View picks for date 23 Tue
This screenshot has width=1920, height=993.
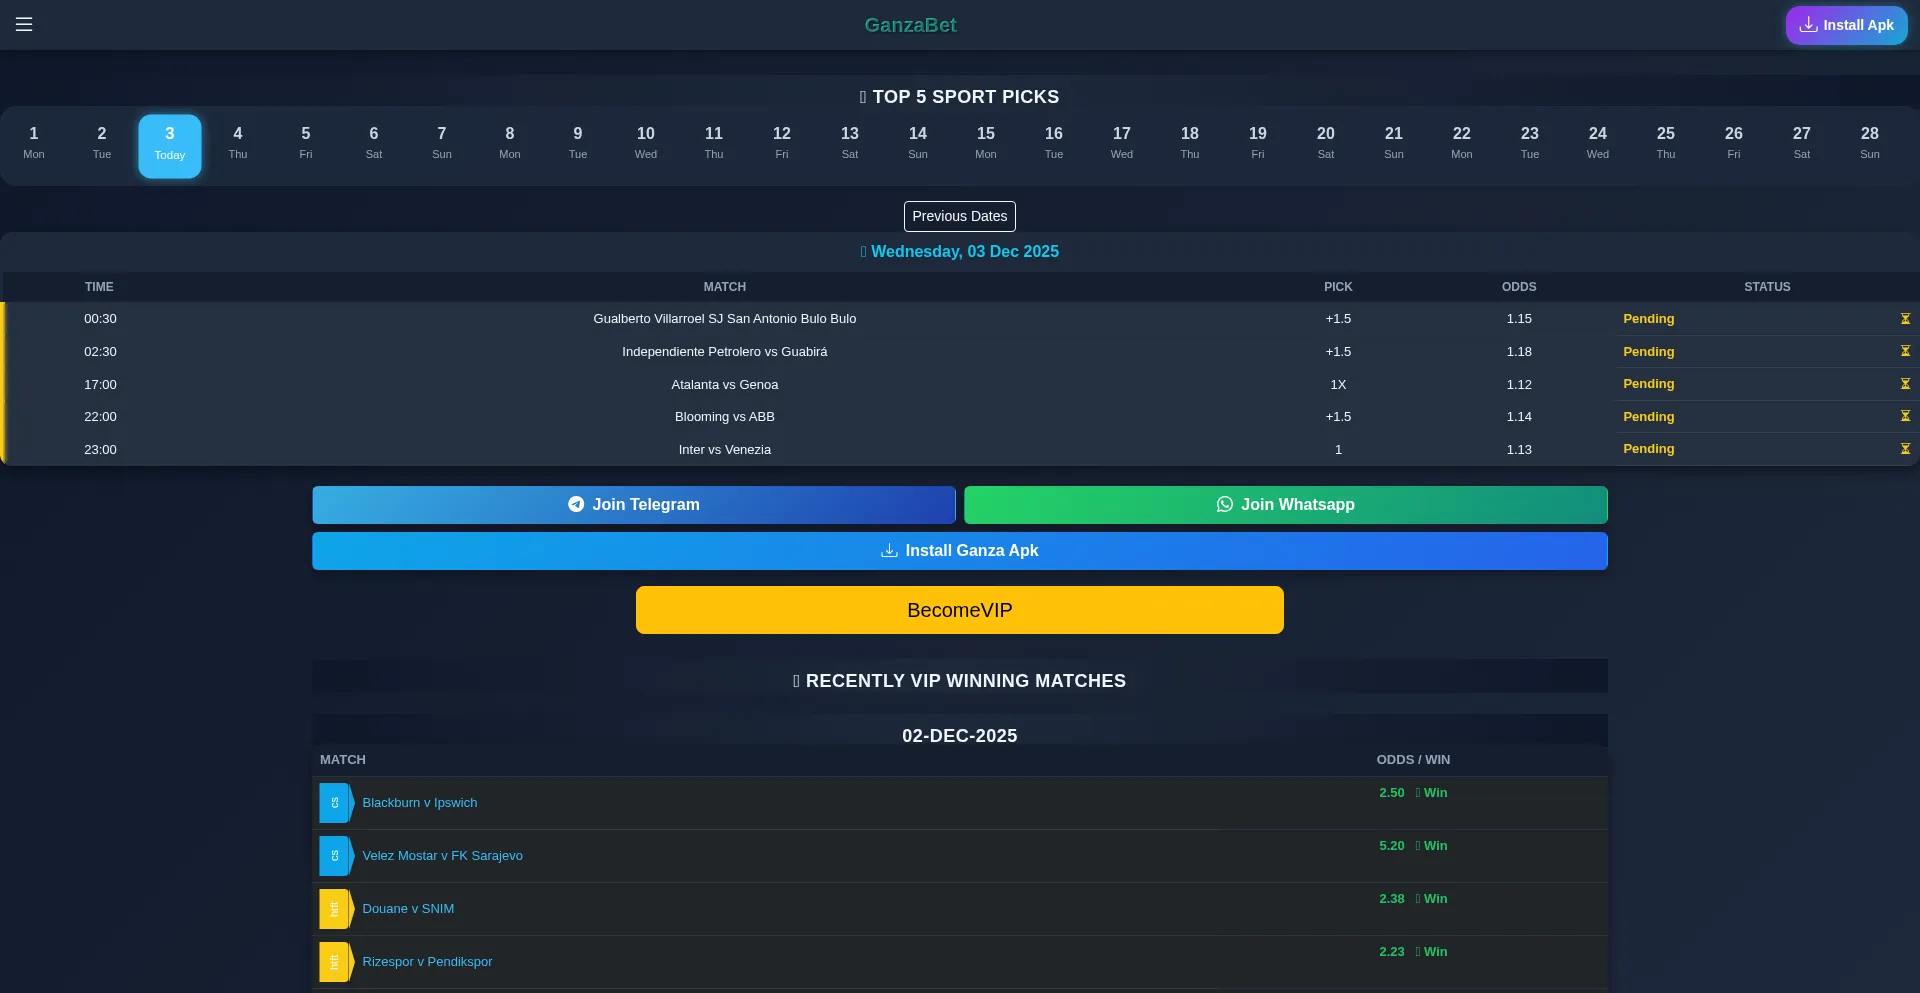pyautogui.click(x=1530, y=142)
